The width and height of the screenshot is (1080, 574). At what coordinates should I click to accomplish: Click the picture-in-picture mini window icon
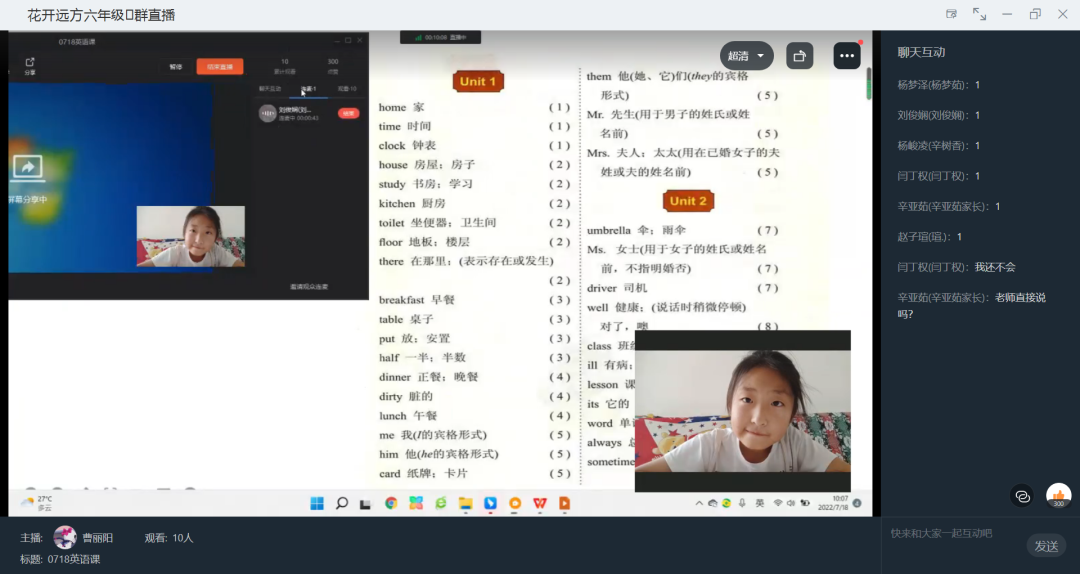point(951,14)
